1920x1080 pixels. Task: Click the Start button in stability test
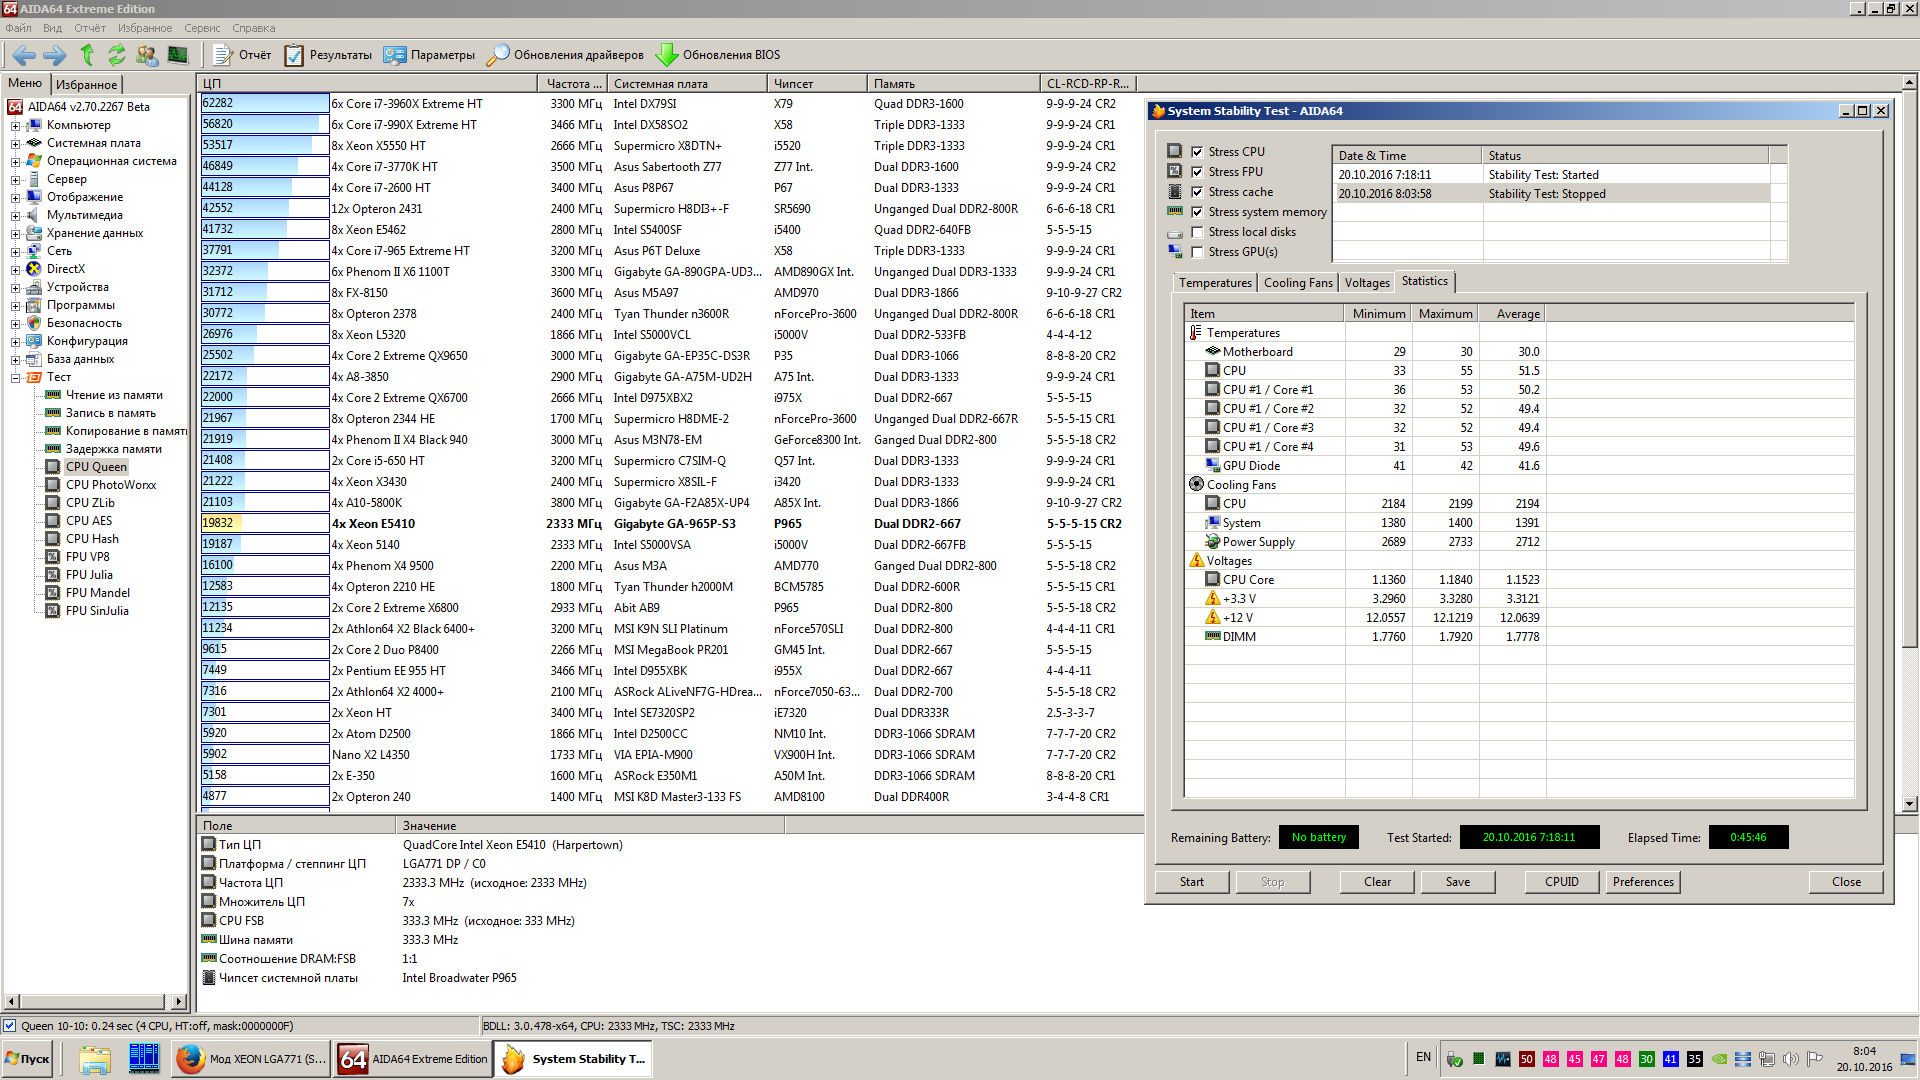(1191, 882)
